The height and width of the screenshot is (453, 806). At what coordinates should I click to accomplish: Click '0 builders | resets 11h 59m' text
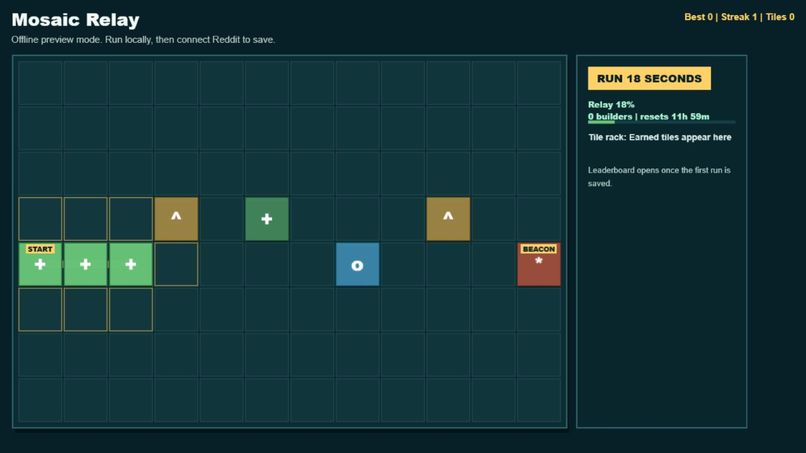coord(649,116)
